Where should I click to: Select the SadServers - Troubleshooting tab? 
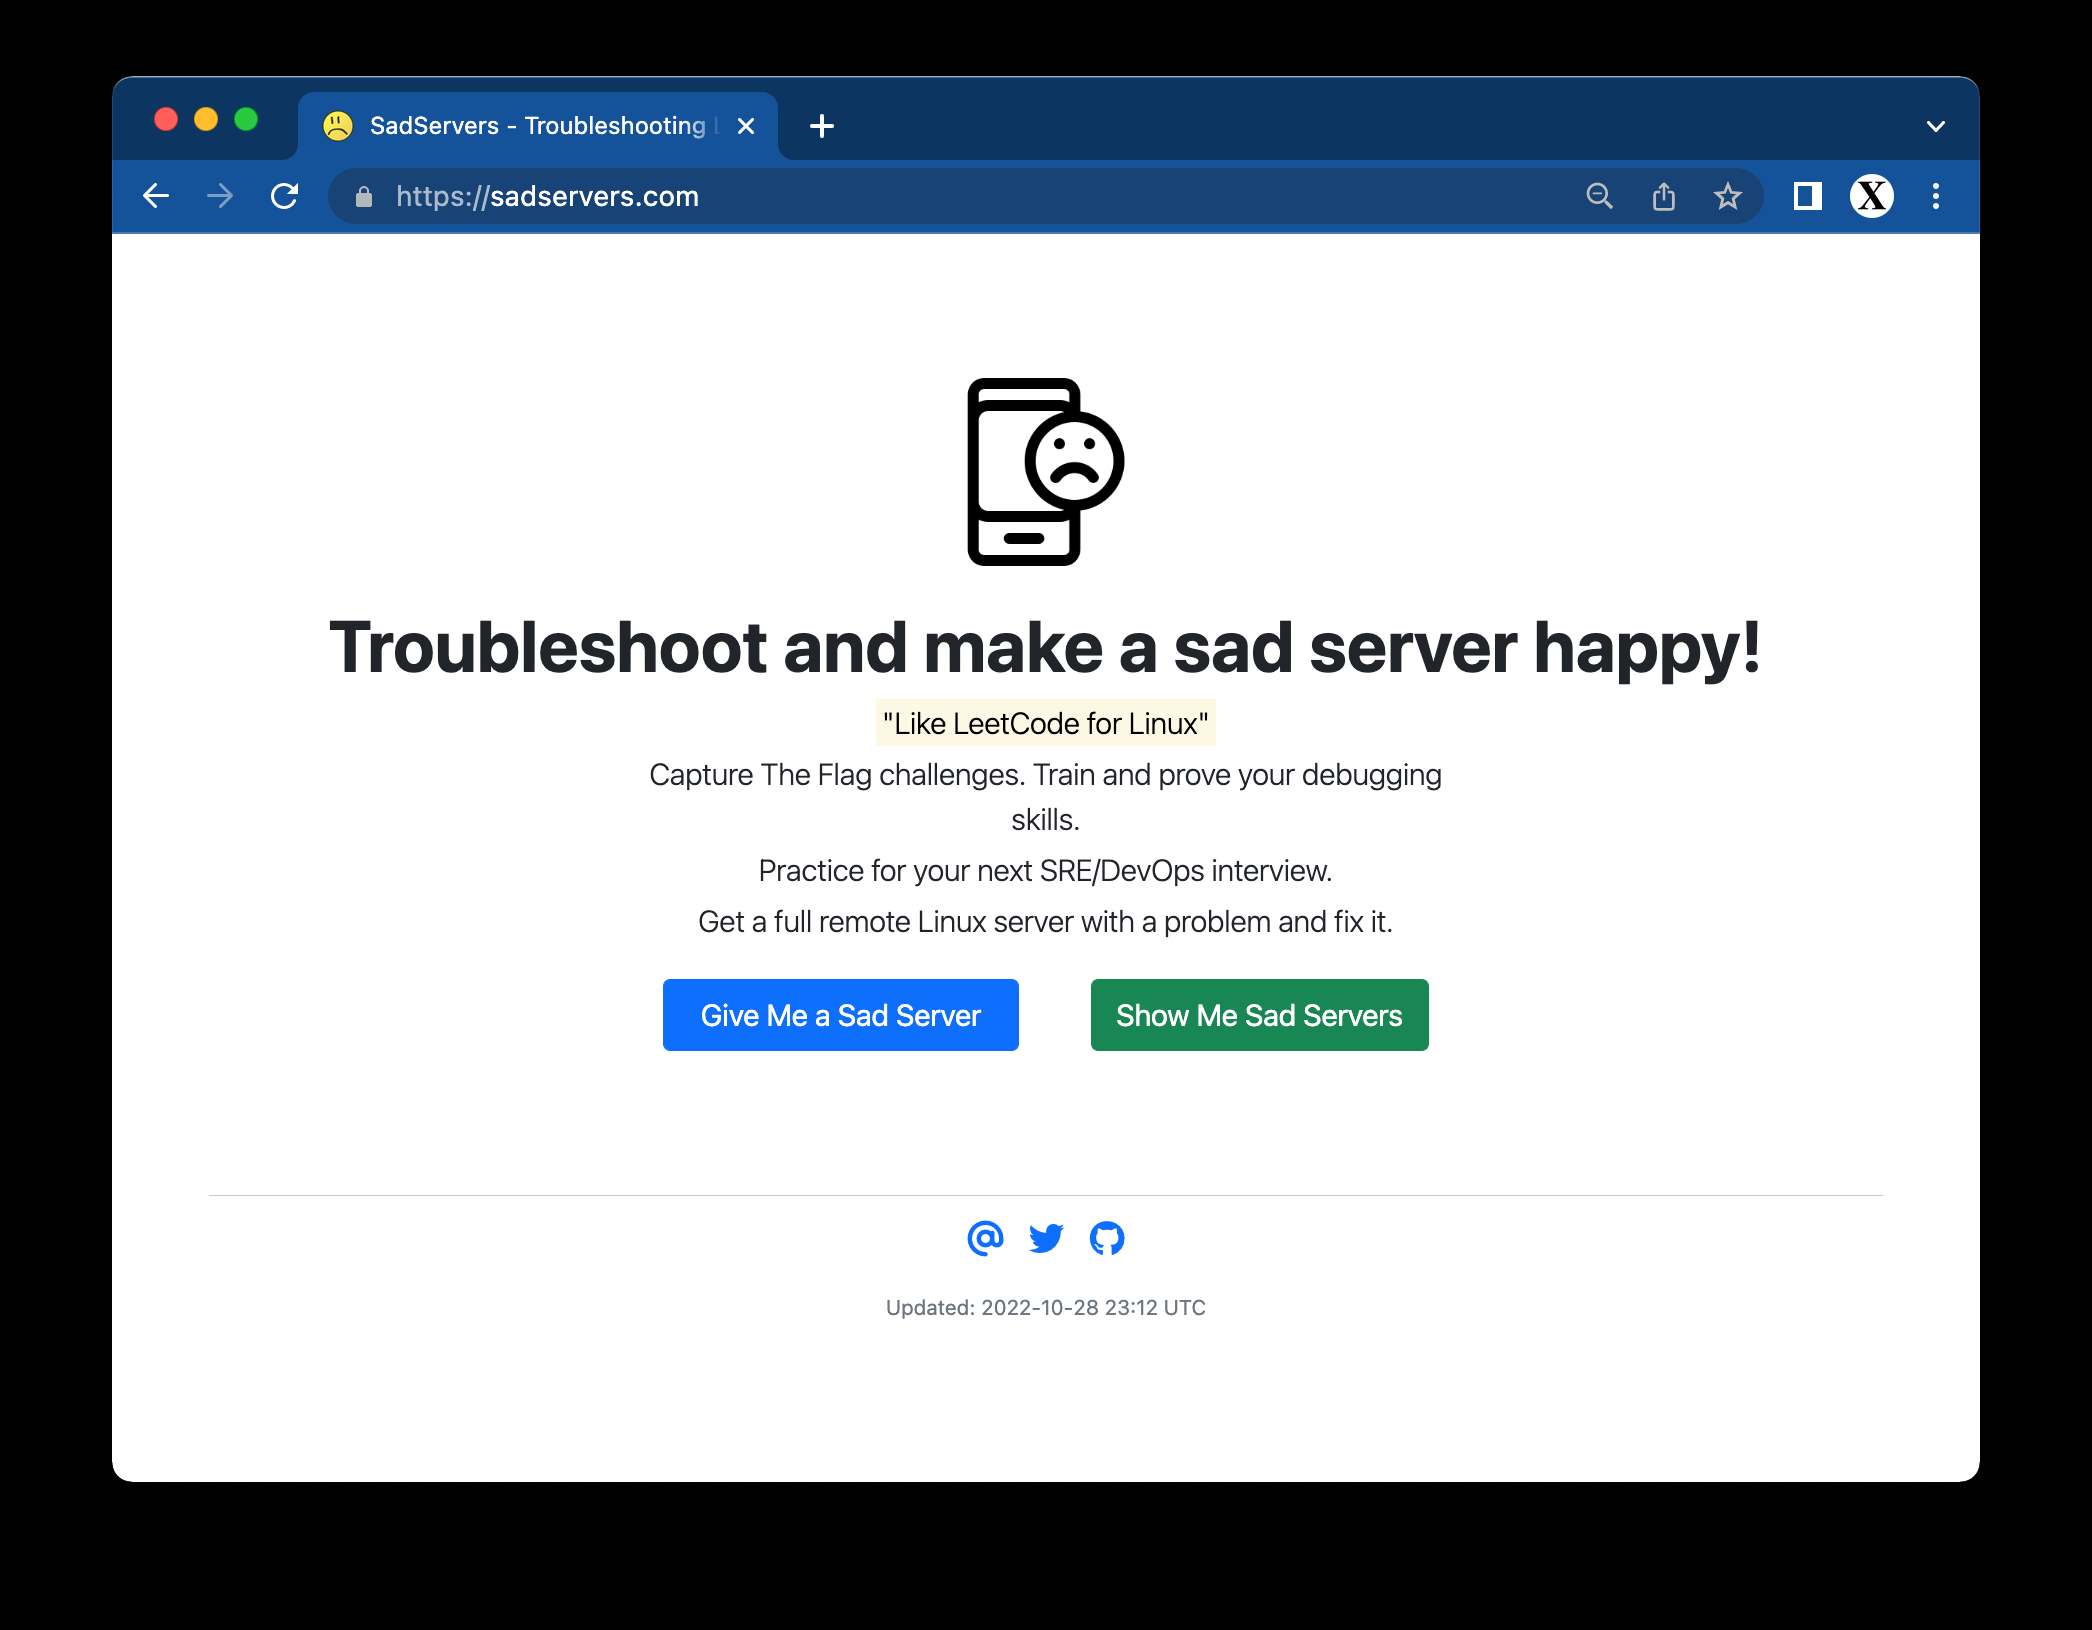click(x=538, y=126)
